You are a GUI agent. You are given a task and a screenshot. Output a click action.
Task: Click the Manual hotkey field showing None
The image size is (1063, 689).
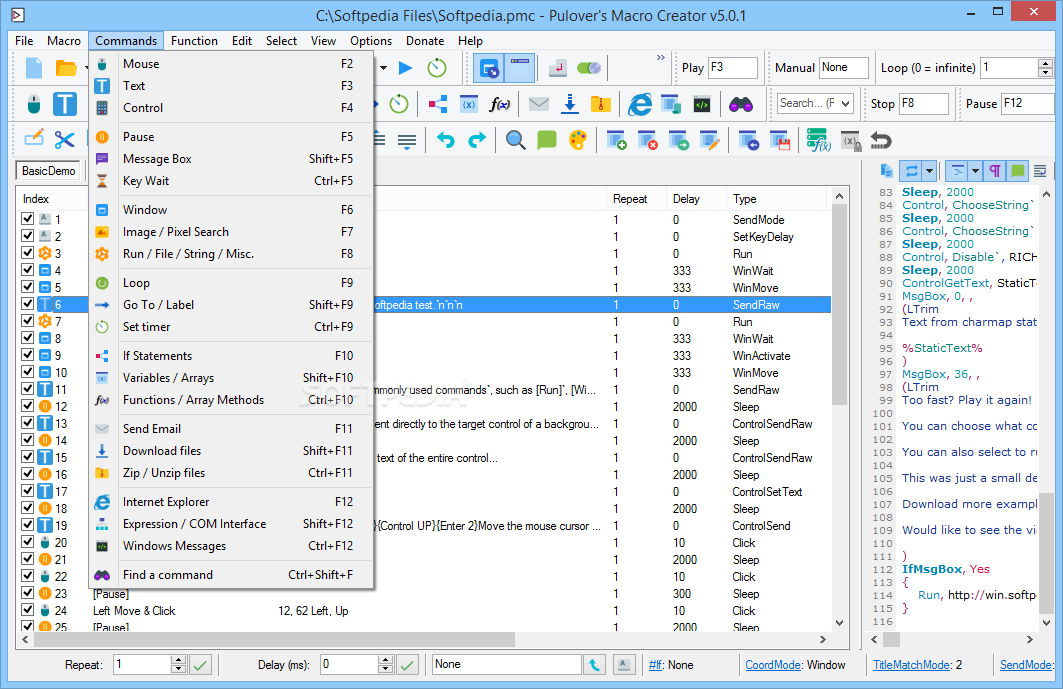843,68
